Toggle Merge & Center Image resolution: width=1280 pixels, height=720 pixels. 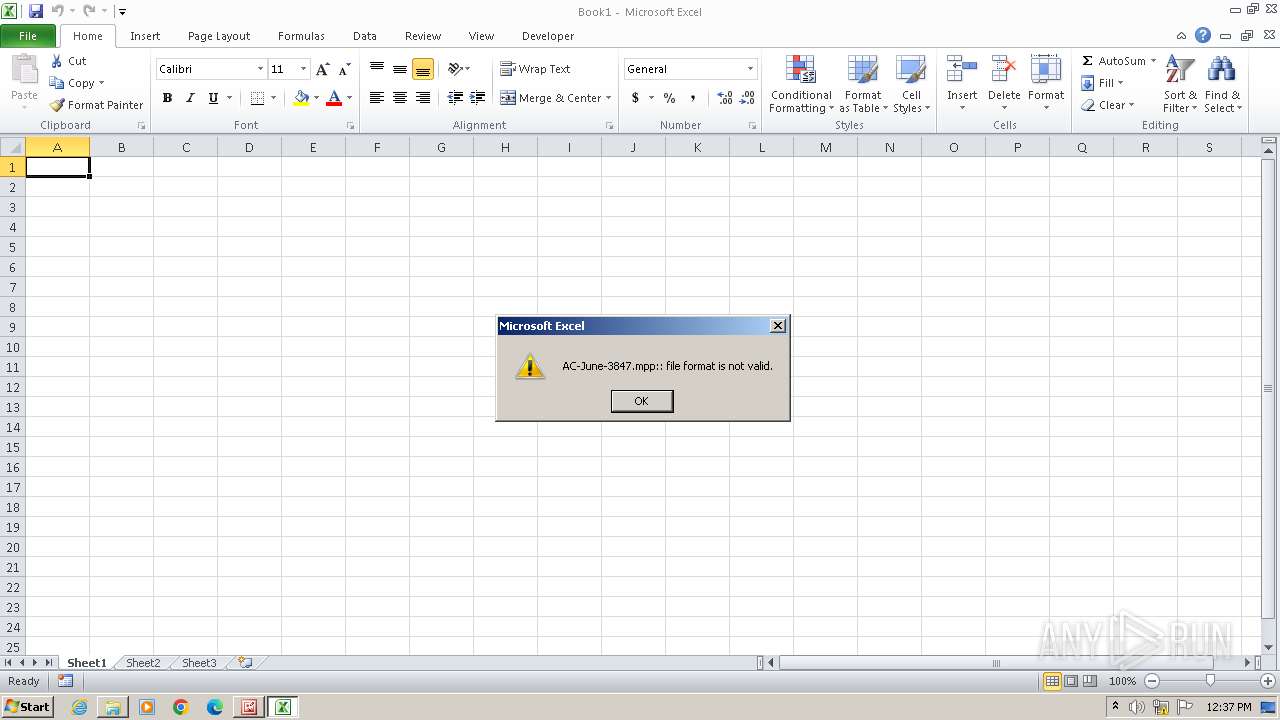tap(551, 98)
